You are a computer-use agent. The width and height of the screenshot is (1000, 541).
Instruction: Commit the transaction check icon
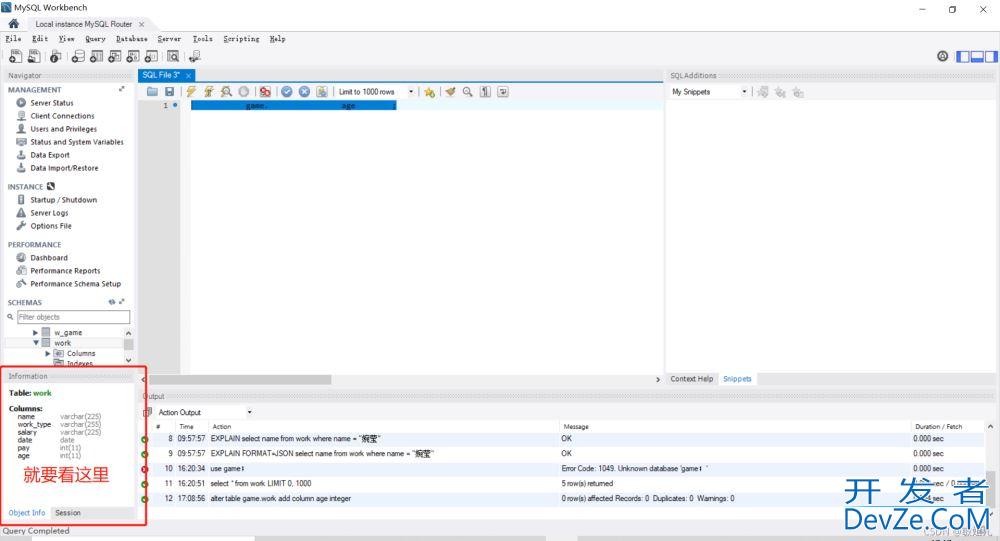pos(287,92)
